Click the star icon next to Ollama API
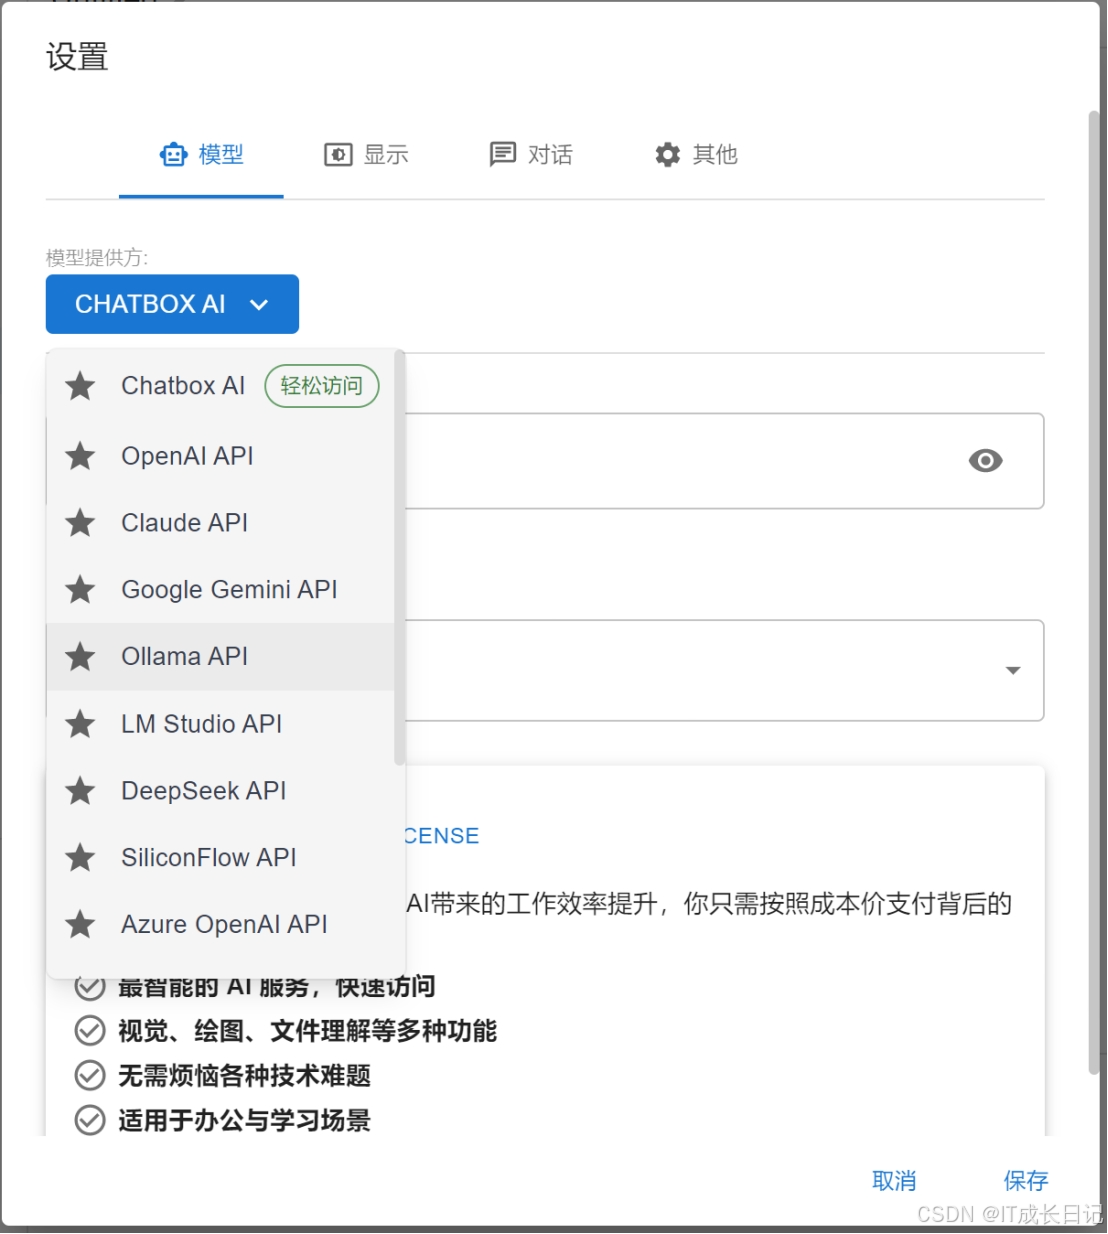Image resolution: width=1108 pixels, height=1234 pixels. click(x=80, y=657)
